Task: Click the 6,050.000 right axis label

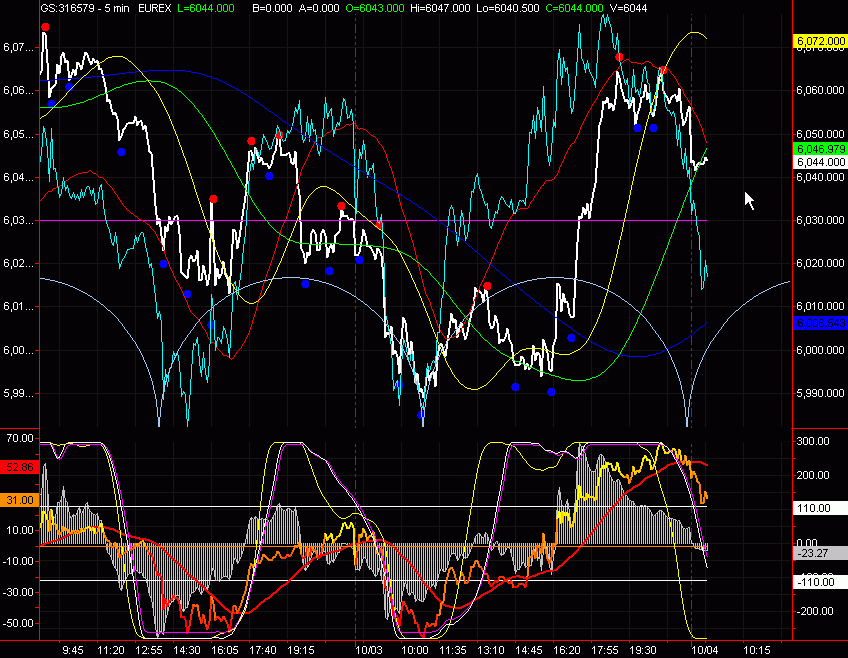Action: coord(820,134)
